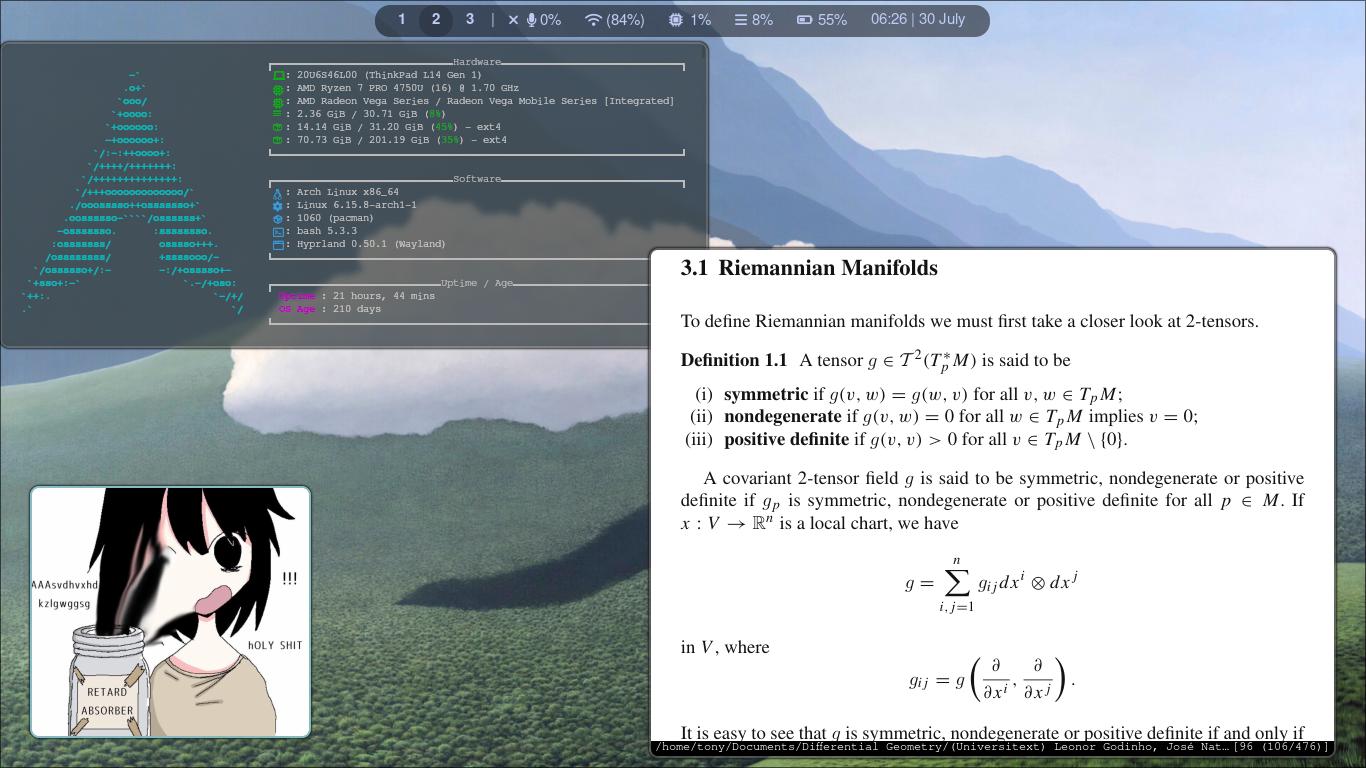Focus the Retard Absorber jar image window
Screen dimensions: 1366x768
(171, 612)
